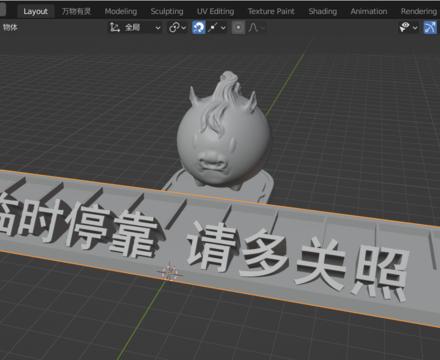
Task: Open the Animation workspace tab
Action: [369, 11]
